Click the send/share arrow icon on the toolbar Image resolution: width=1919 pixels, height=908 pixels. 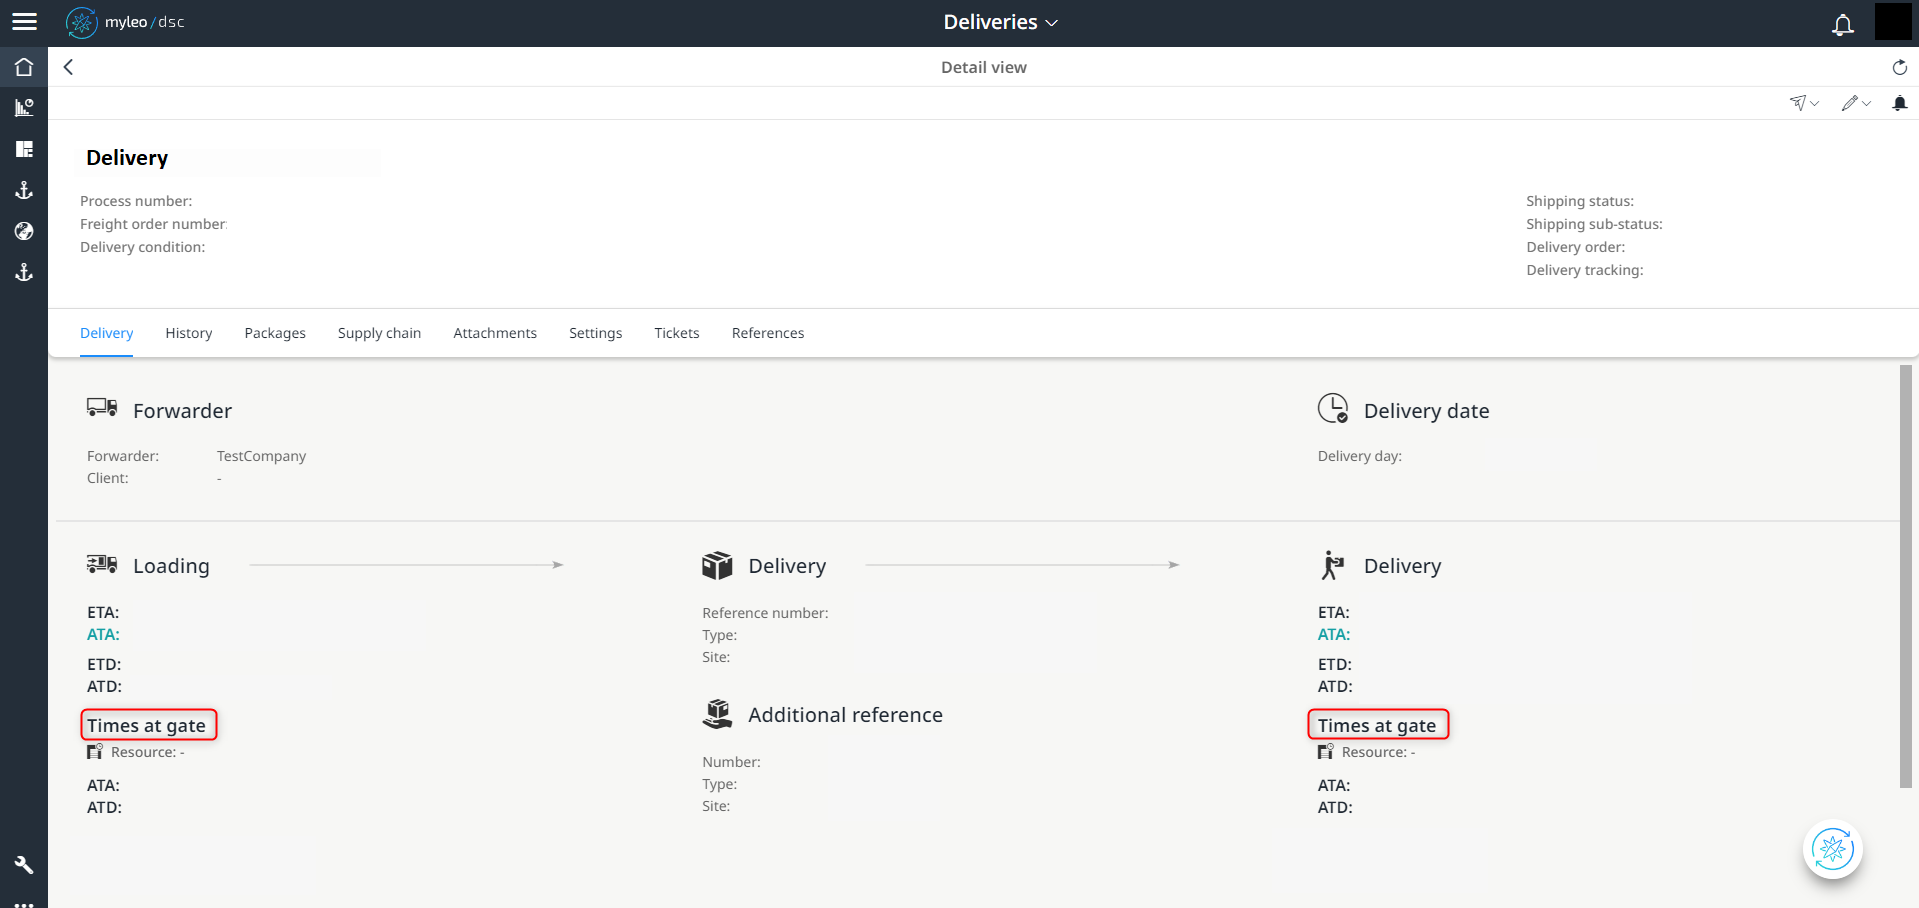tap(1798, 103)
